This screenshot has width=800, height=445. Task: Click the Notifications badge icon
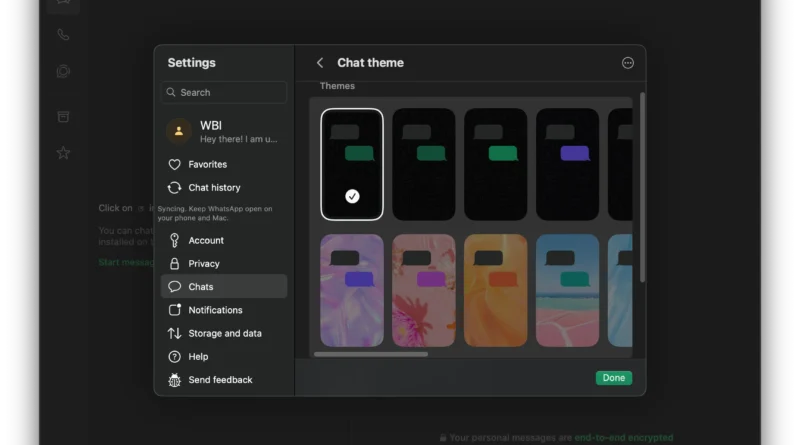(x=174, y=309)
